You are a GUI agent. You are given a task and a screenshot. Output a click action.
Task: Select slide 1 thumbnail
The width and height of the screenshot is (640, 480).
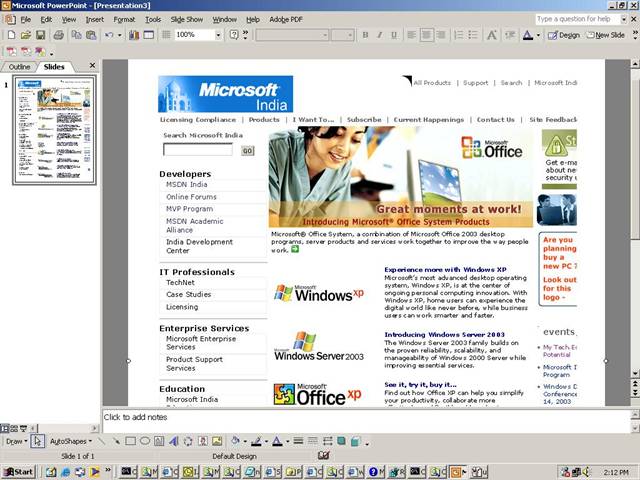tap(54, 130)
